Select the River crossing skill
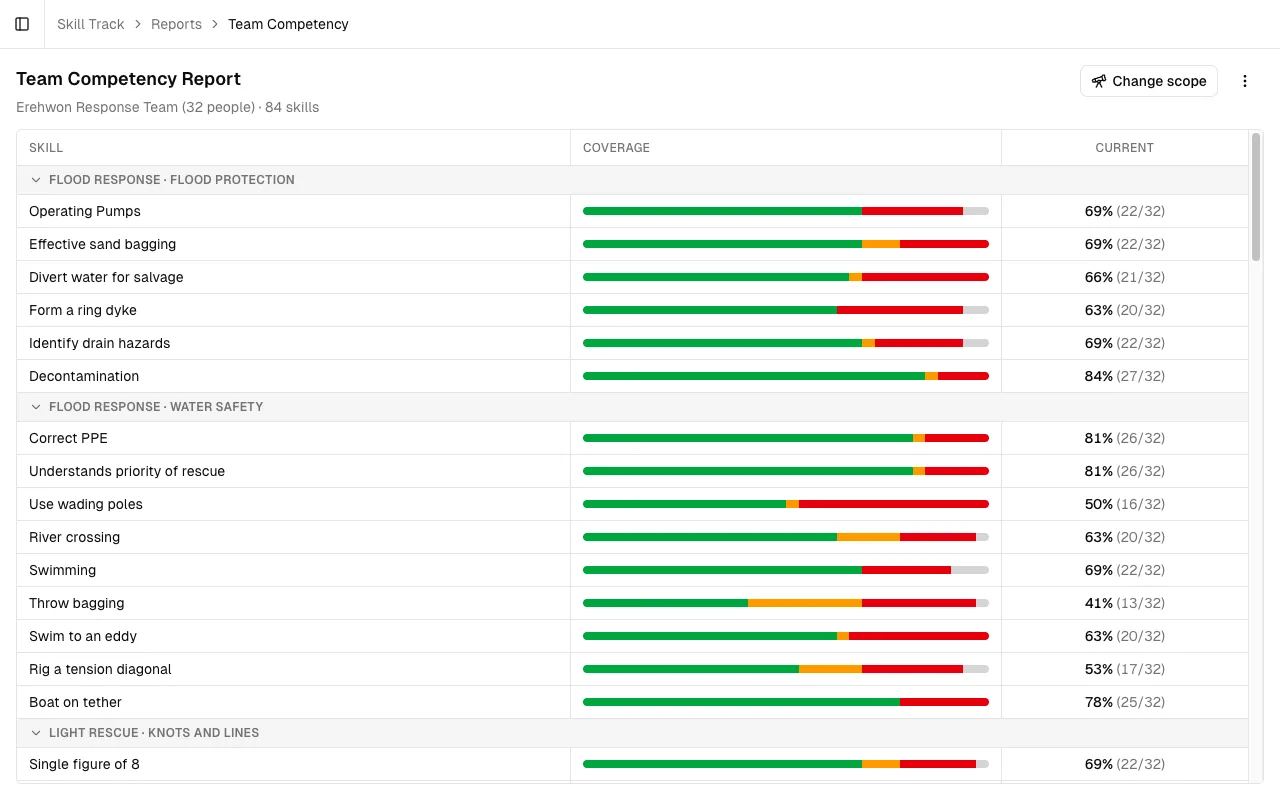 [x=74, y=537]
